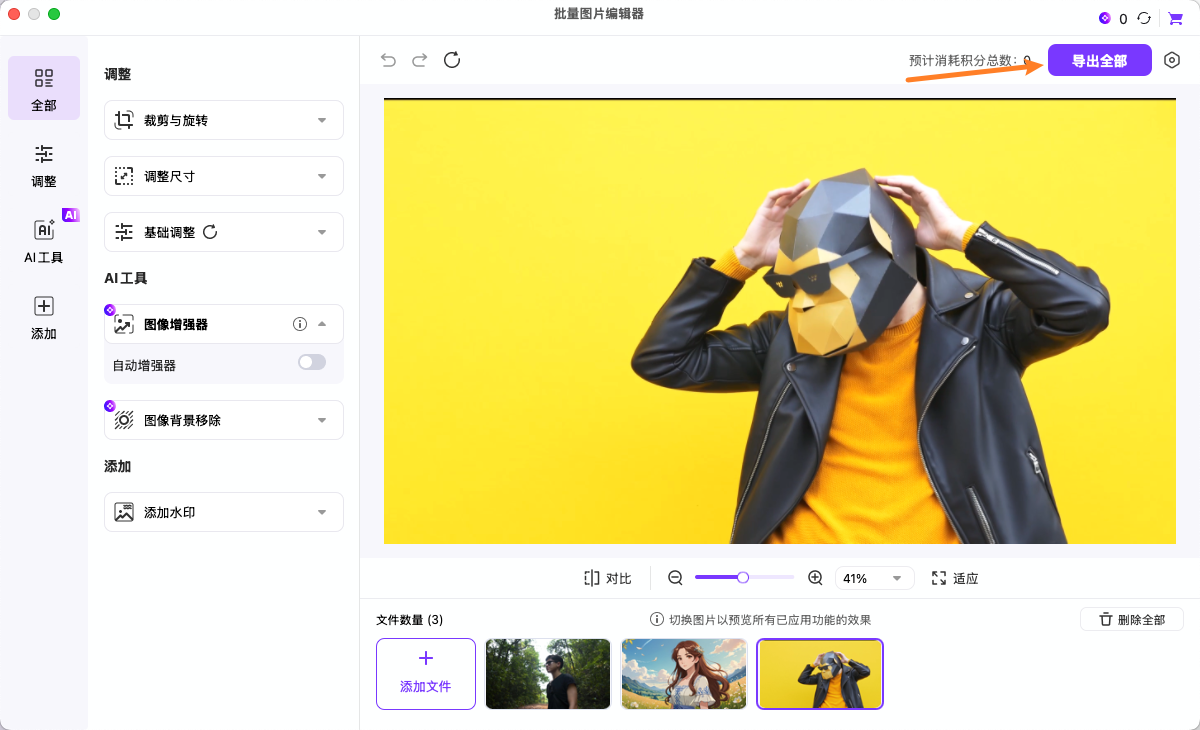This screenshot has height=730, width=1200.
Task: Click the reset circular arrow icon
Action: pyautogui.click(x=452, y=60)
